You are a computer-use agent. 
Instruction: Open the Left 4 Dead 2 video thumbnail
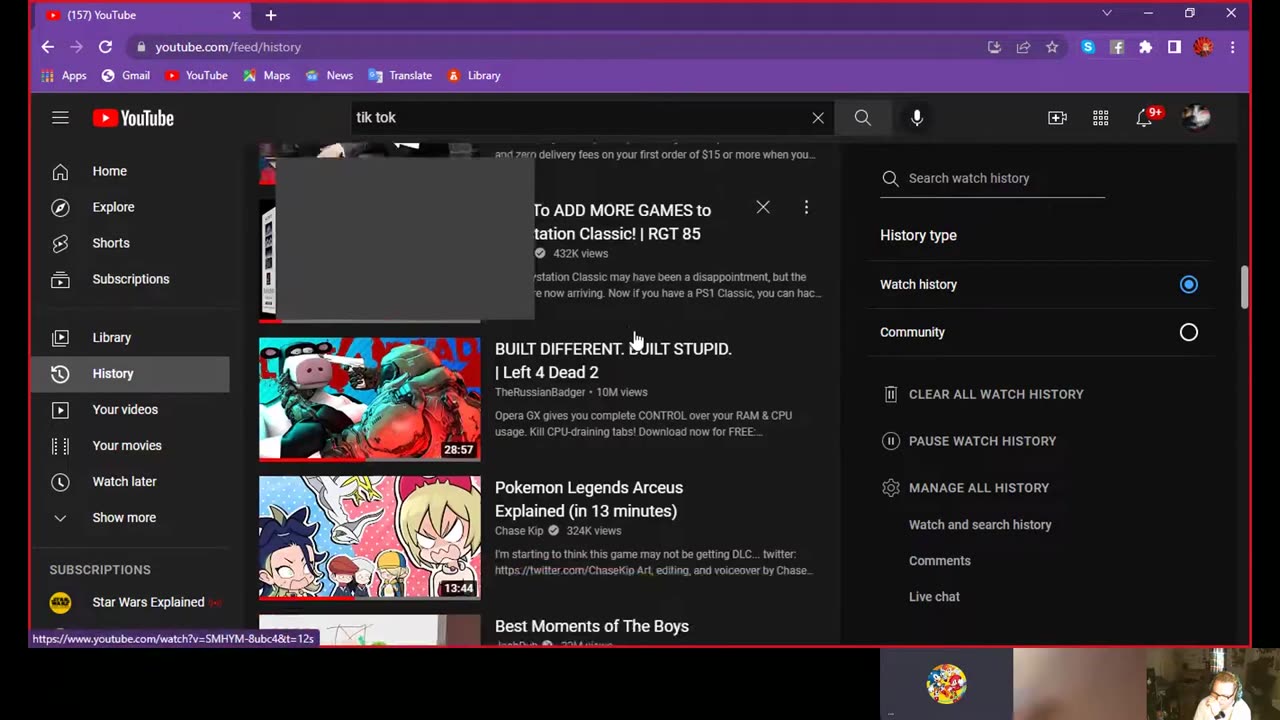click(370, 399)
